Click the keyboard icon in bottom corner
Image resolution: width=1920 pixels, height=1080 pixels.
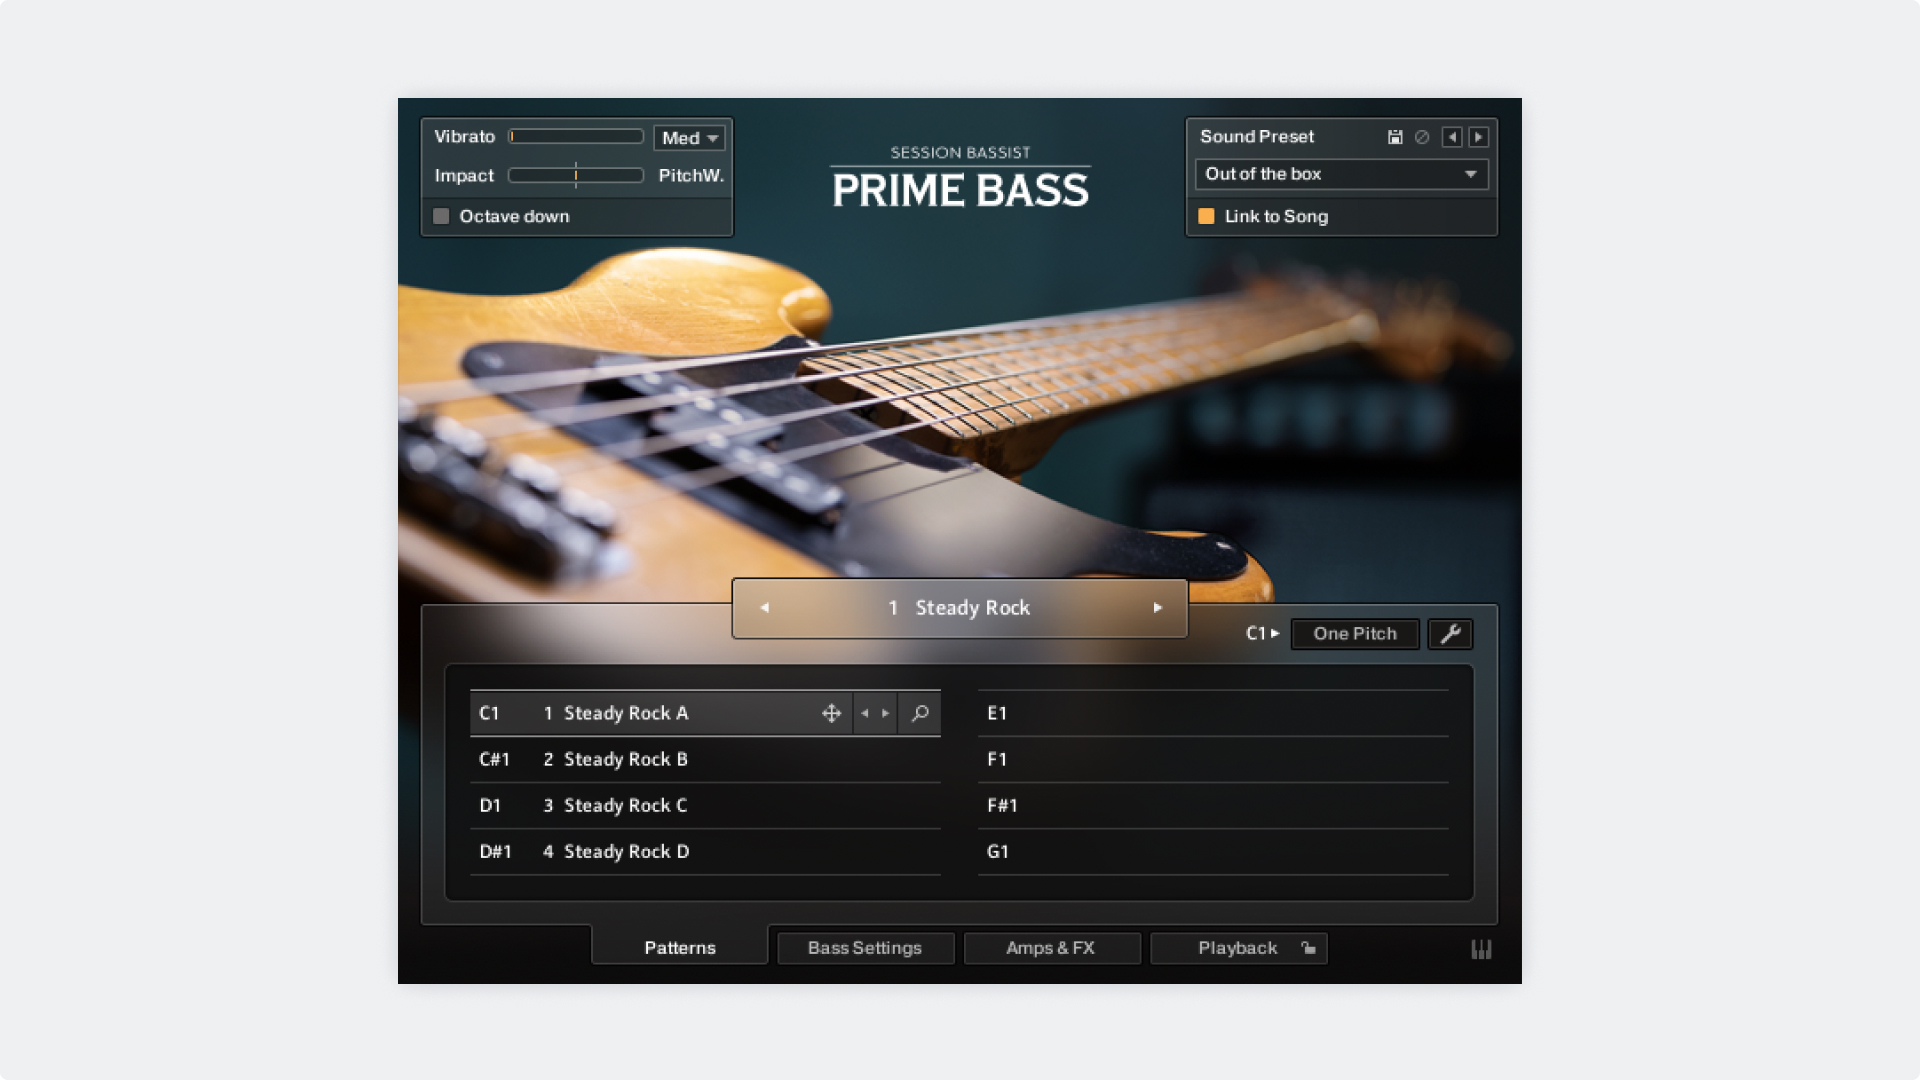(x=1481, y=949)
